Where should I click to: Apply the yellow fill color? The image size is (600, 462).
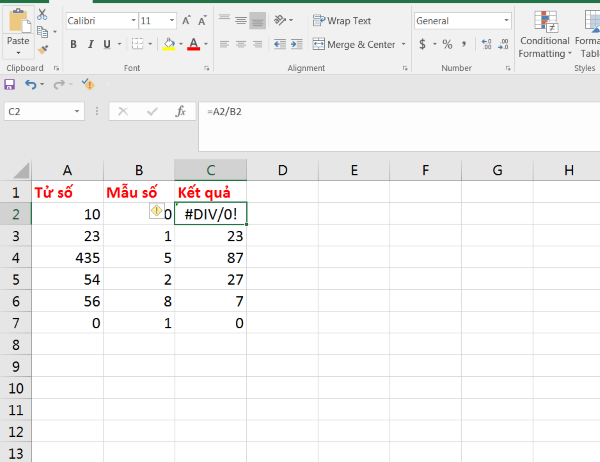click(x=169, y=44)
